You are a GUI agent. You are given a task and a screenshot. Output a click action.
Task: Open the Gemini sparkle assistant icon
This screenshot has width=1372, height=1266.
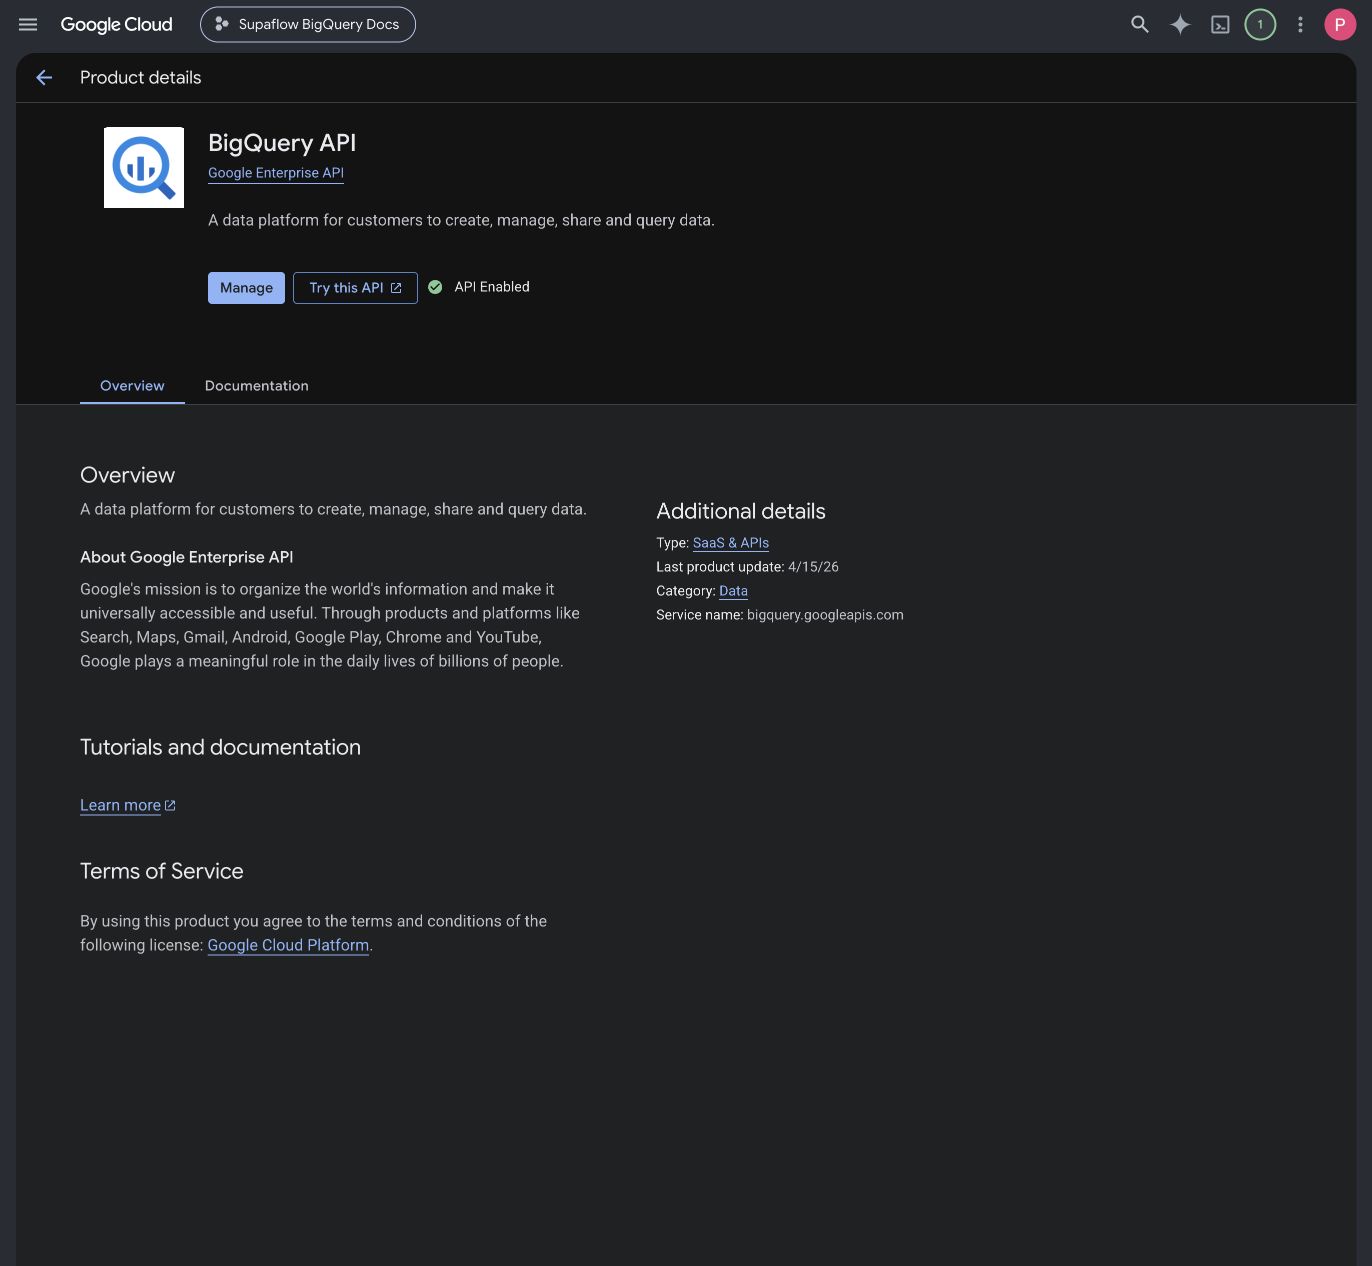(1180, 24)
